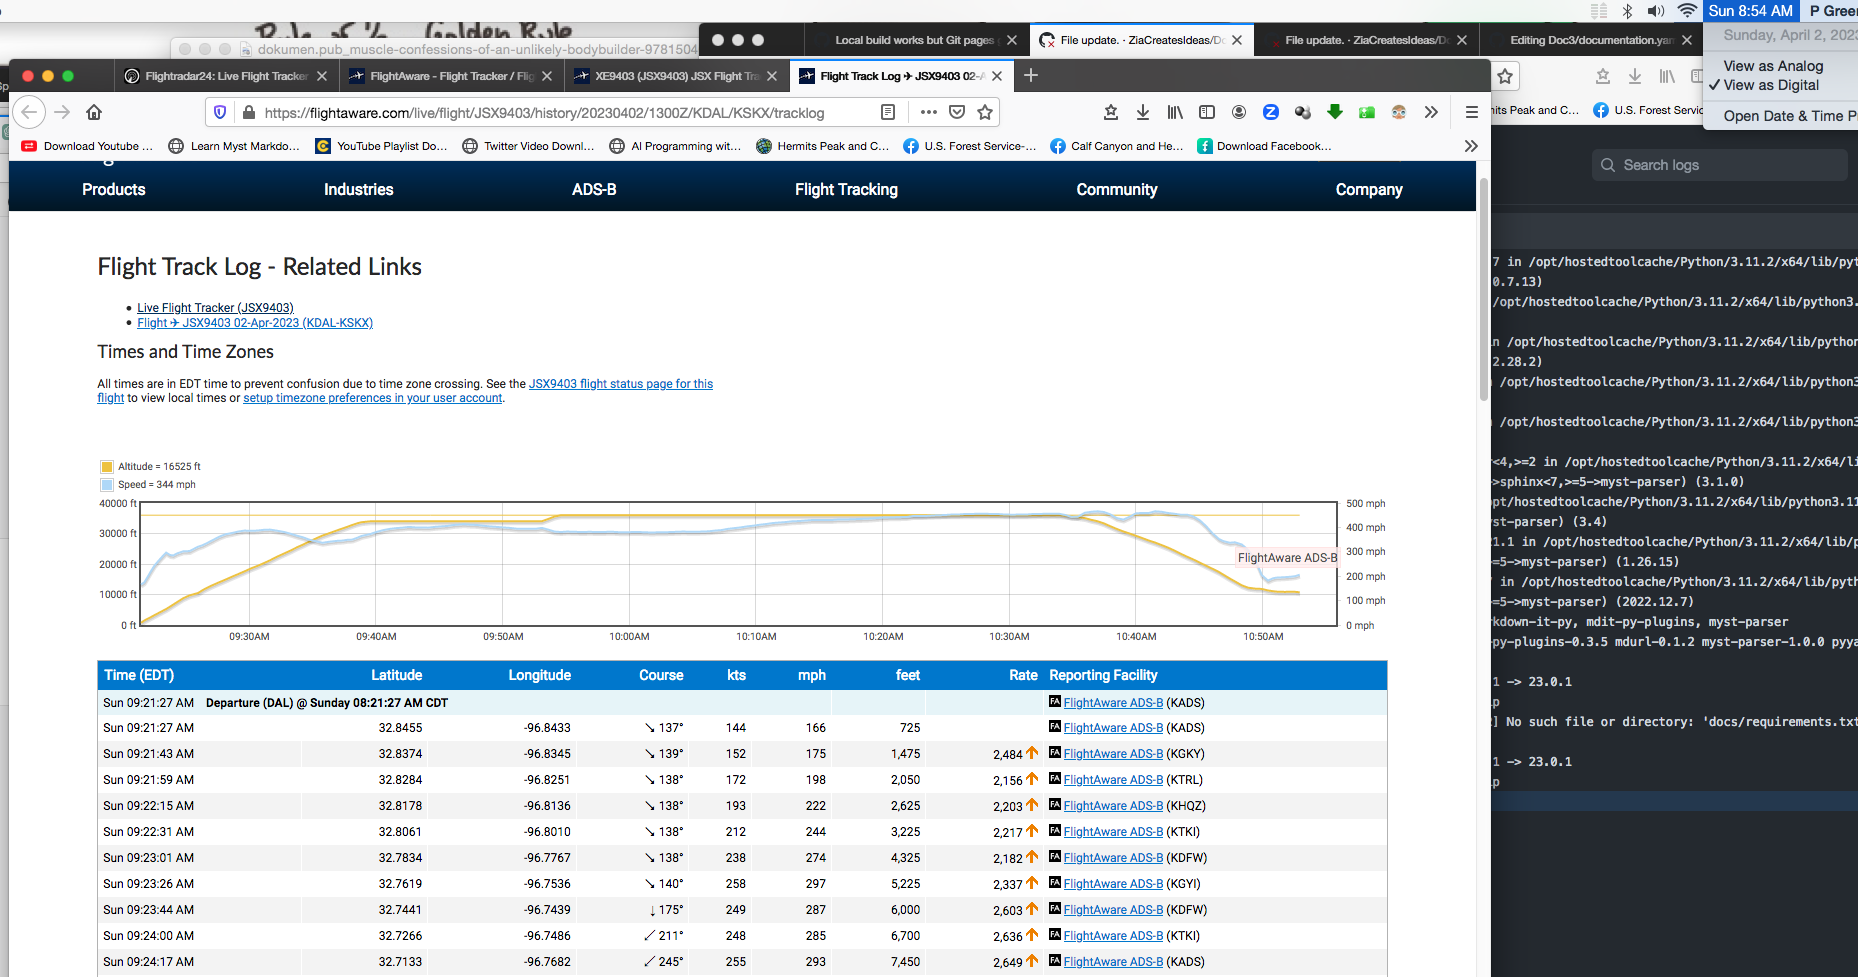Viewport: 1858px width, 977px height.
Task: Open the Firefox home page icon
Action: tap(94, 112)
